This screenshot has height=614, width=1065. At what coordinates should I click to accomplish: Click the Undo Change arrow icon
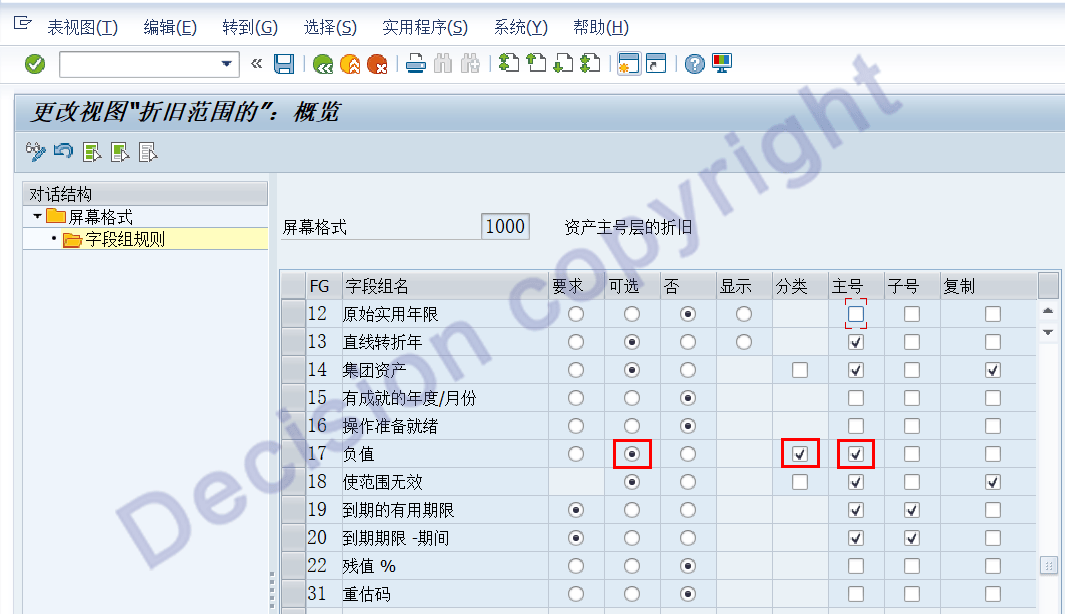pos(63,151)
